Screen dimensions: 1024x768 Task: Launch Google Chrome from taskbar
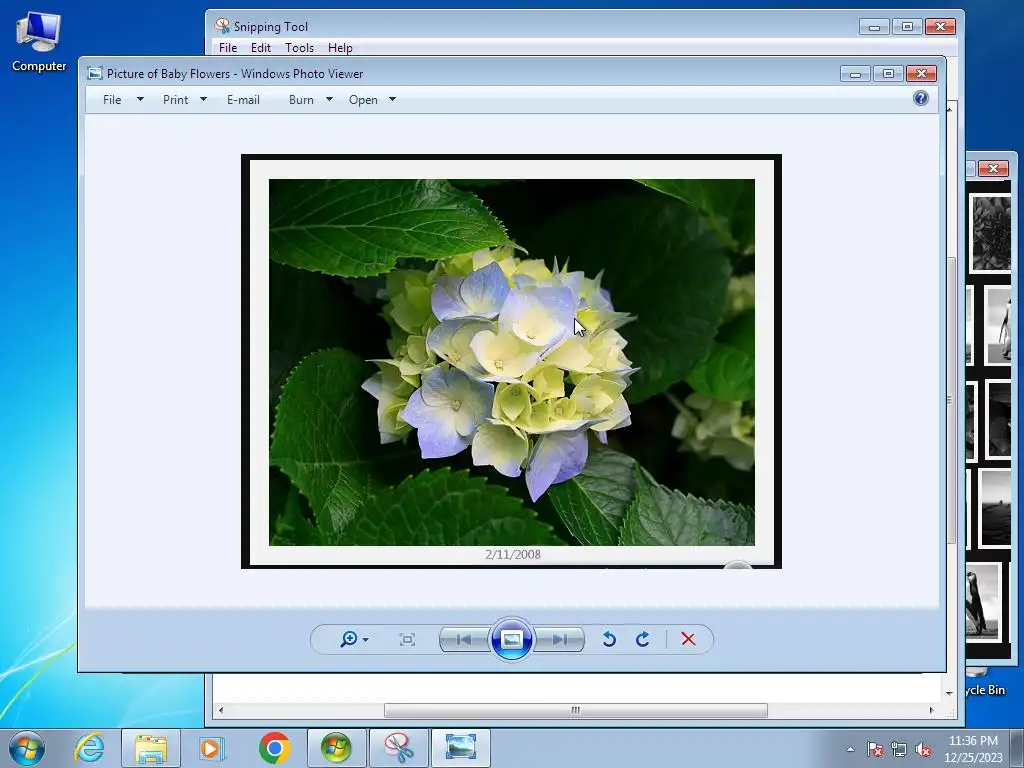(274, 748)
